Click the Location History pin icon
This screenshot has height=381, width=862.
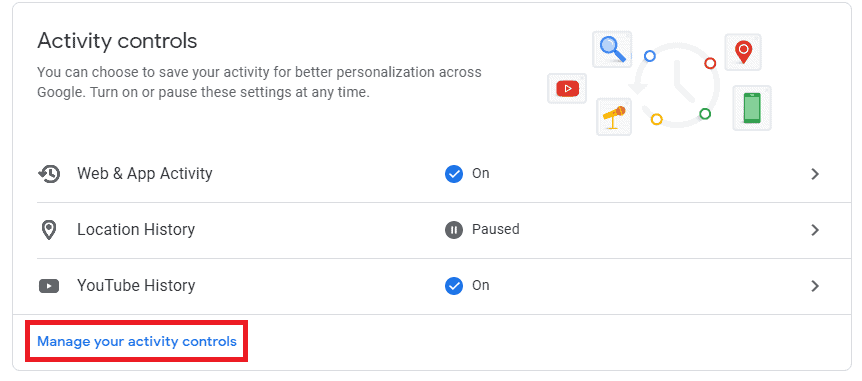(49, 230)
